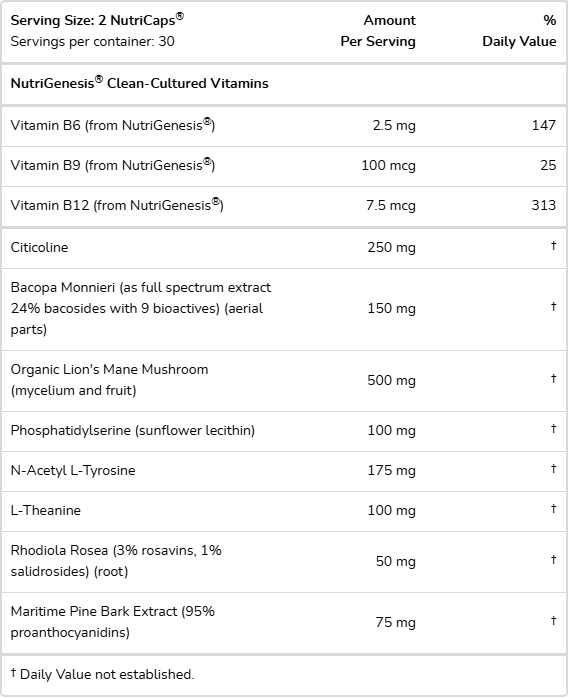Click the Amount Per Serving column header
Viewport: 568px width, 698px height.
pos(378,31)
